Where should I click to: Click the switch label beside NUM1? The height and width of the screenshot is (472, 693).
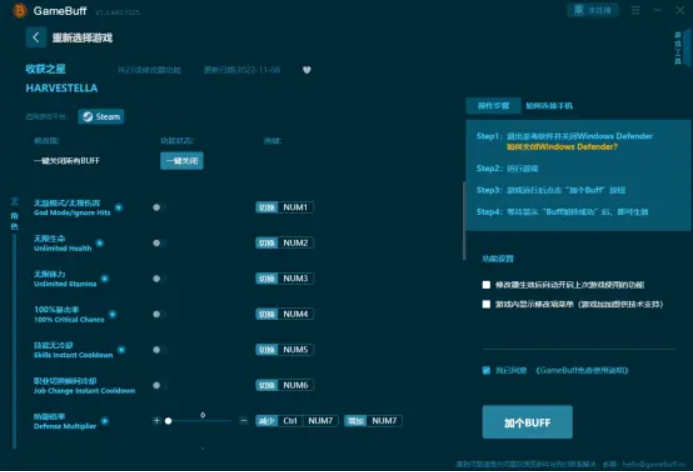tap(267, 207)
